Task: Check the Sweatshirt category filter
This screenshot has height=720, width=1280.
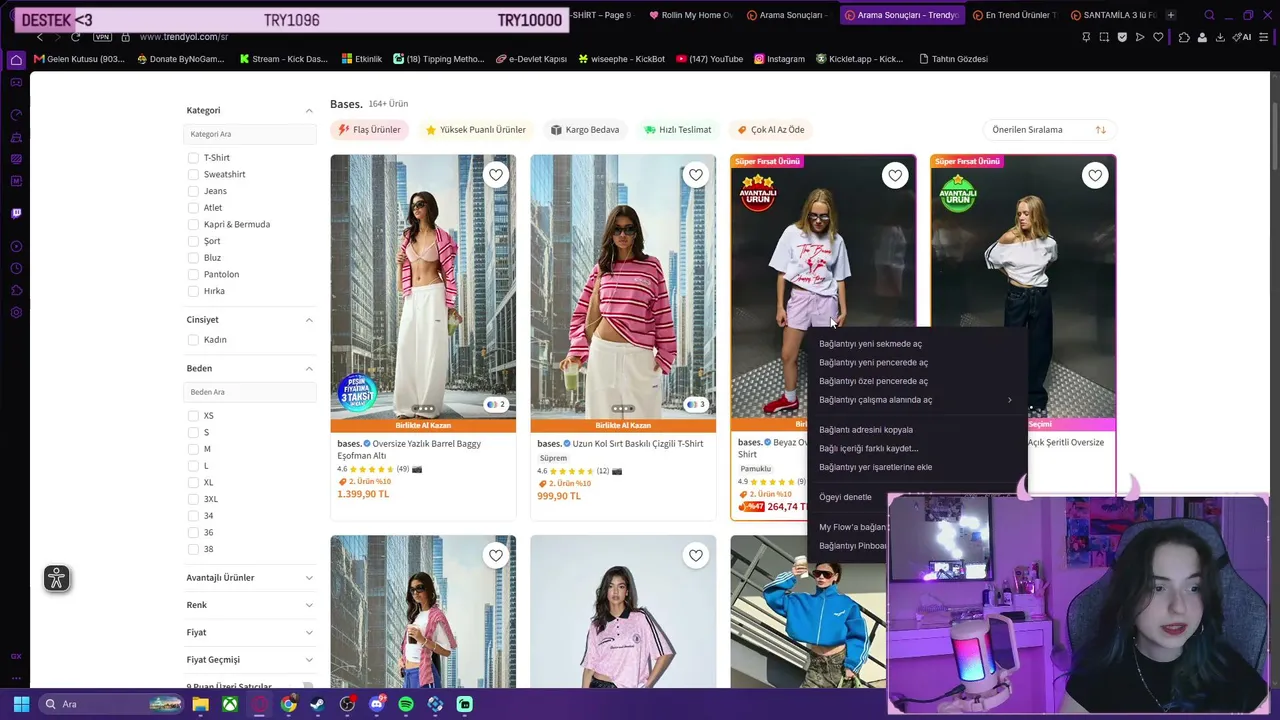Action: (x=193, y=174)
